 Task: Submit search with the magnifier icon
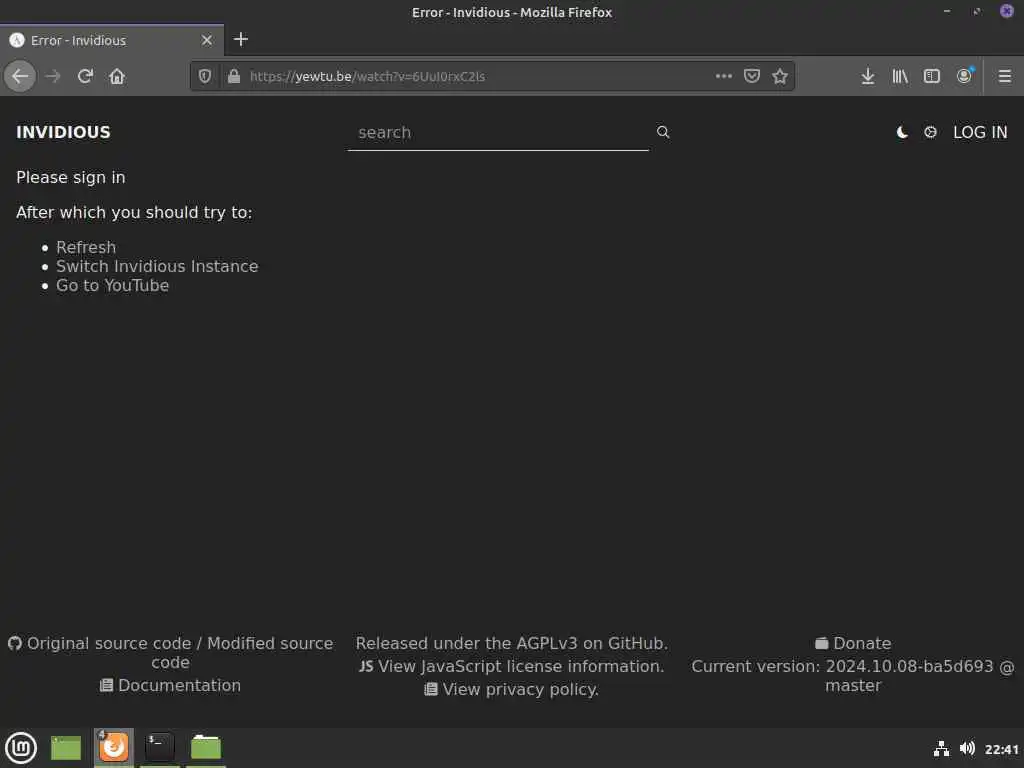point(663,132)
